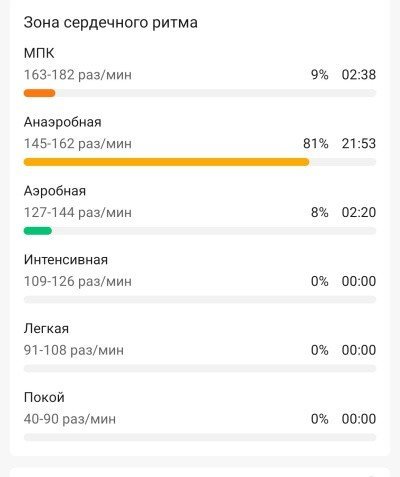
Task: Tap the 81% percentage value
Action: coord(315,144)
